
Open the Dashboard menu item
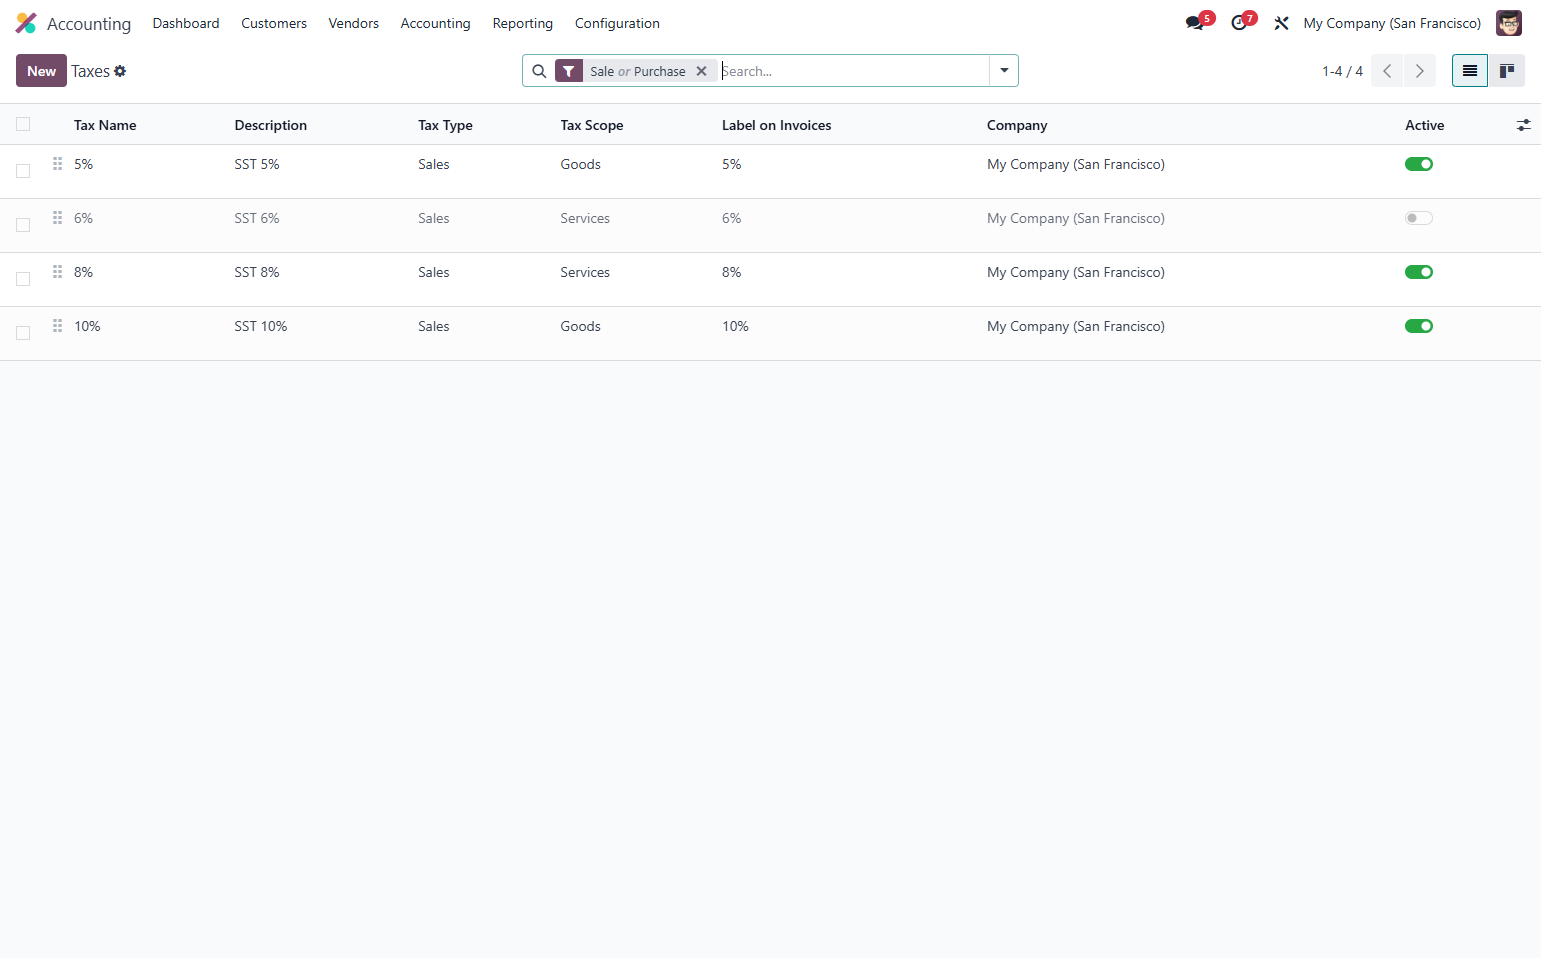click(186, 23)
